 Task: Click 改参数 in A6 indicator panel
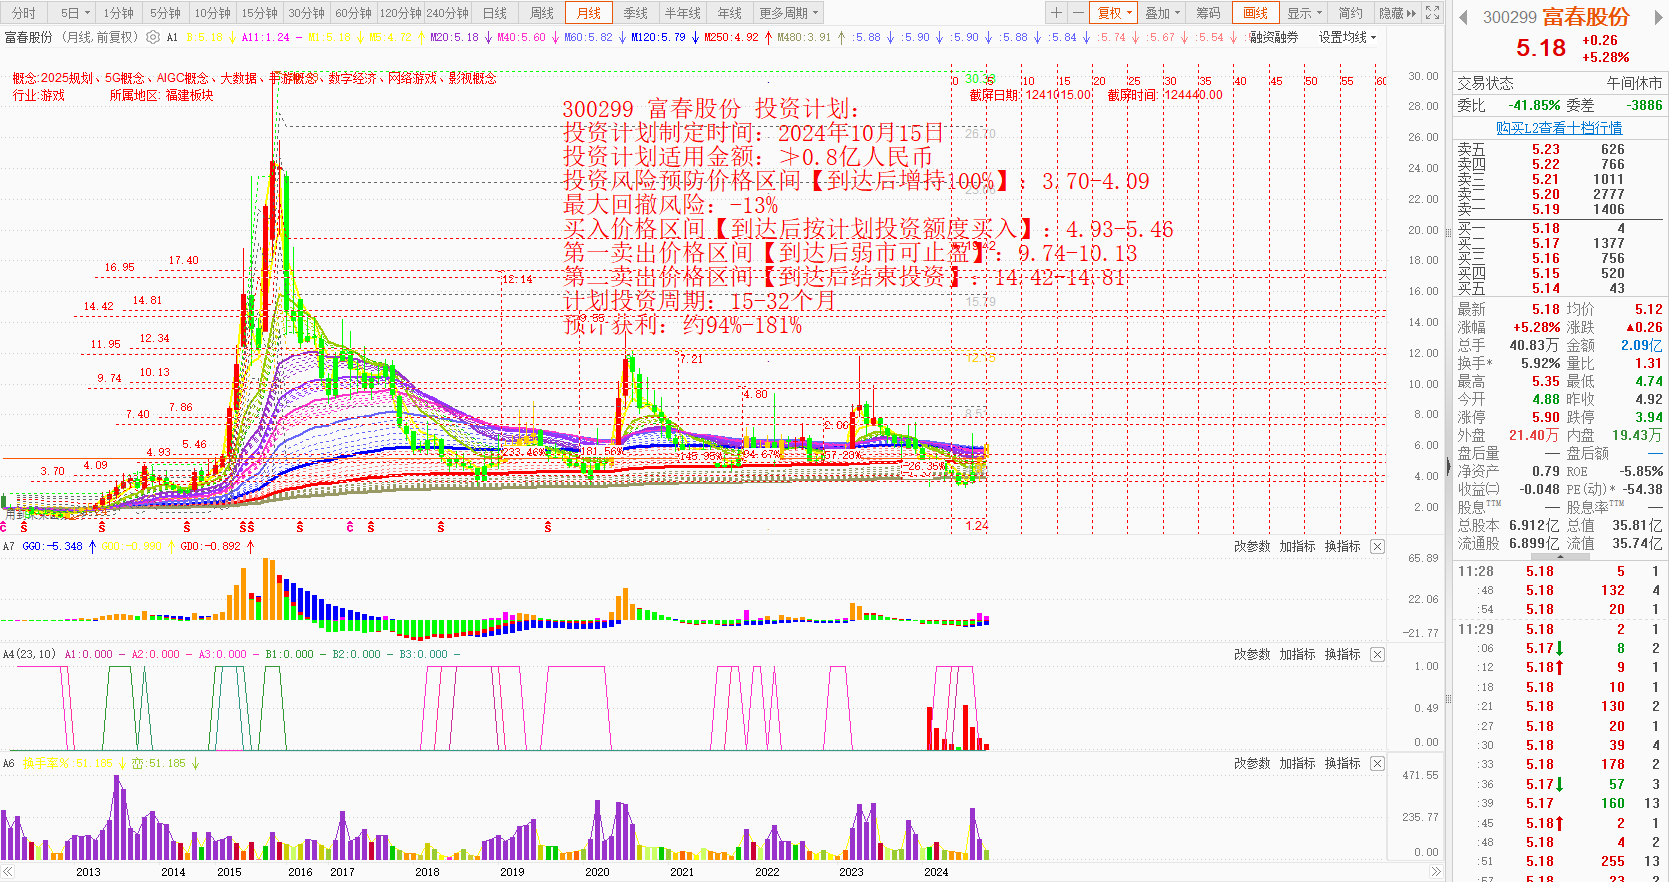(1251, 763)
